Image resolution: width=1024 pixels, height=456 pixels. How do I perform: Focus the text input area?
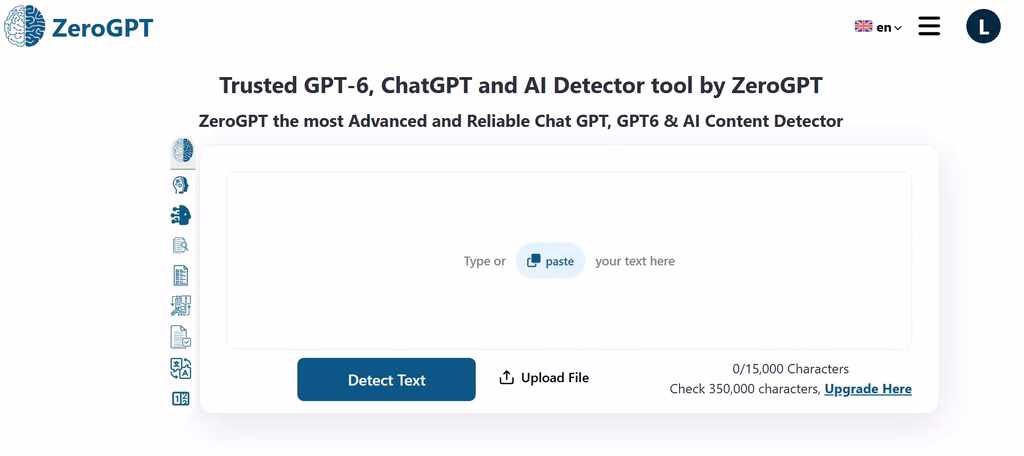[569, 261]
